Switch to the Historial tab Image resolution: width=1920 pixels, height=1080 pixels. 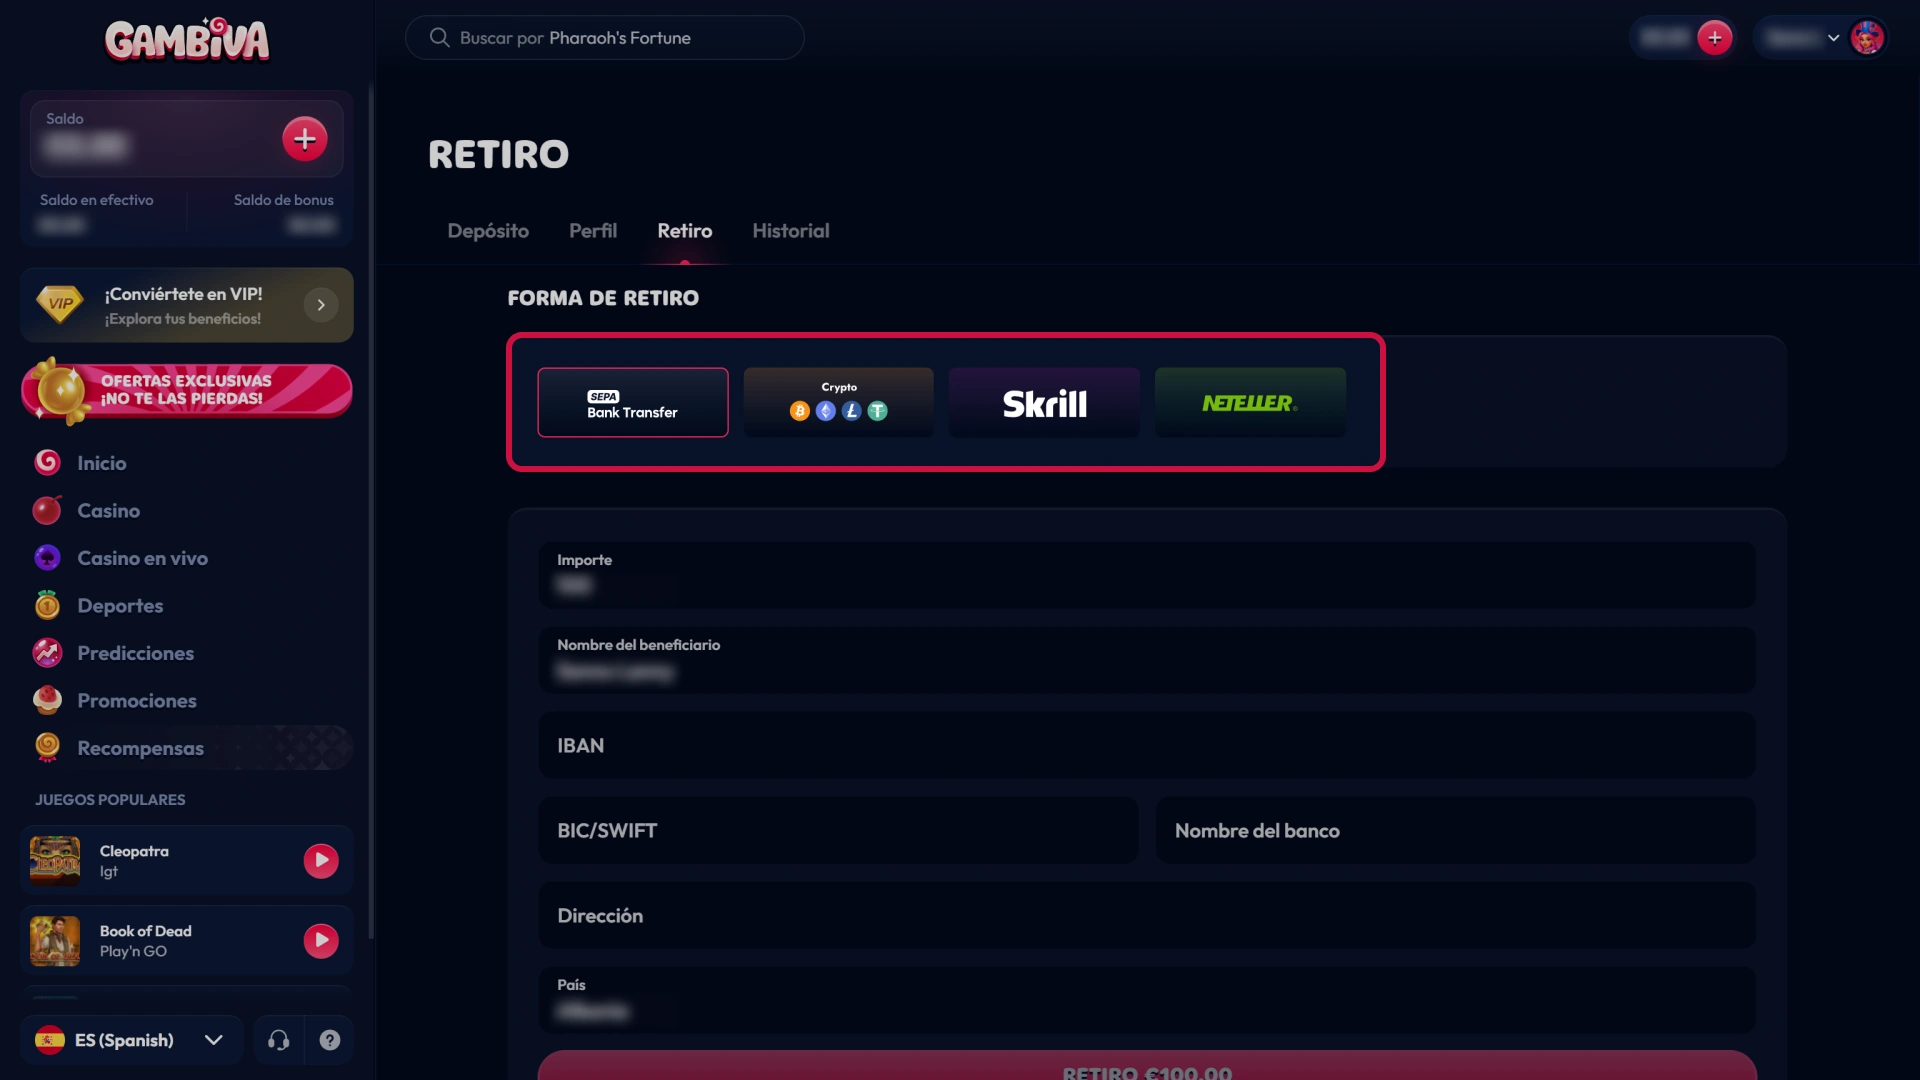coord(791,231)
